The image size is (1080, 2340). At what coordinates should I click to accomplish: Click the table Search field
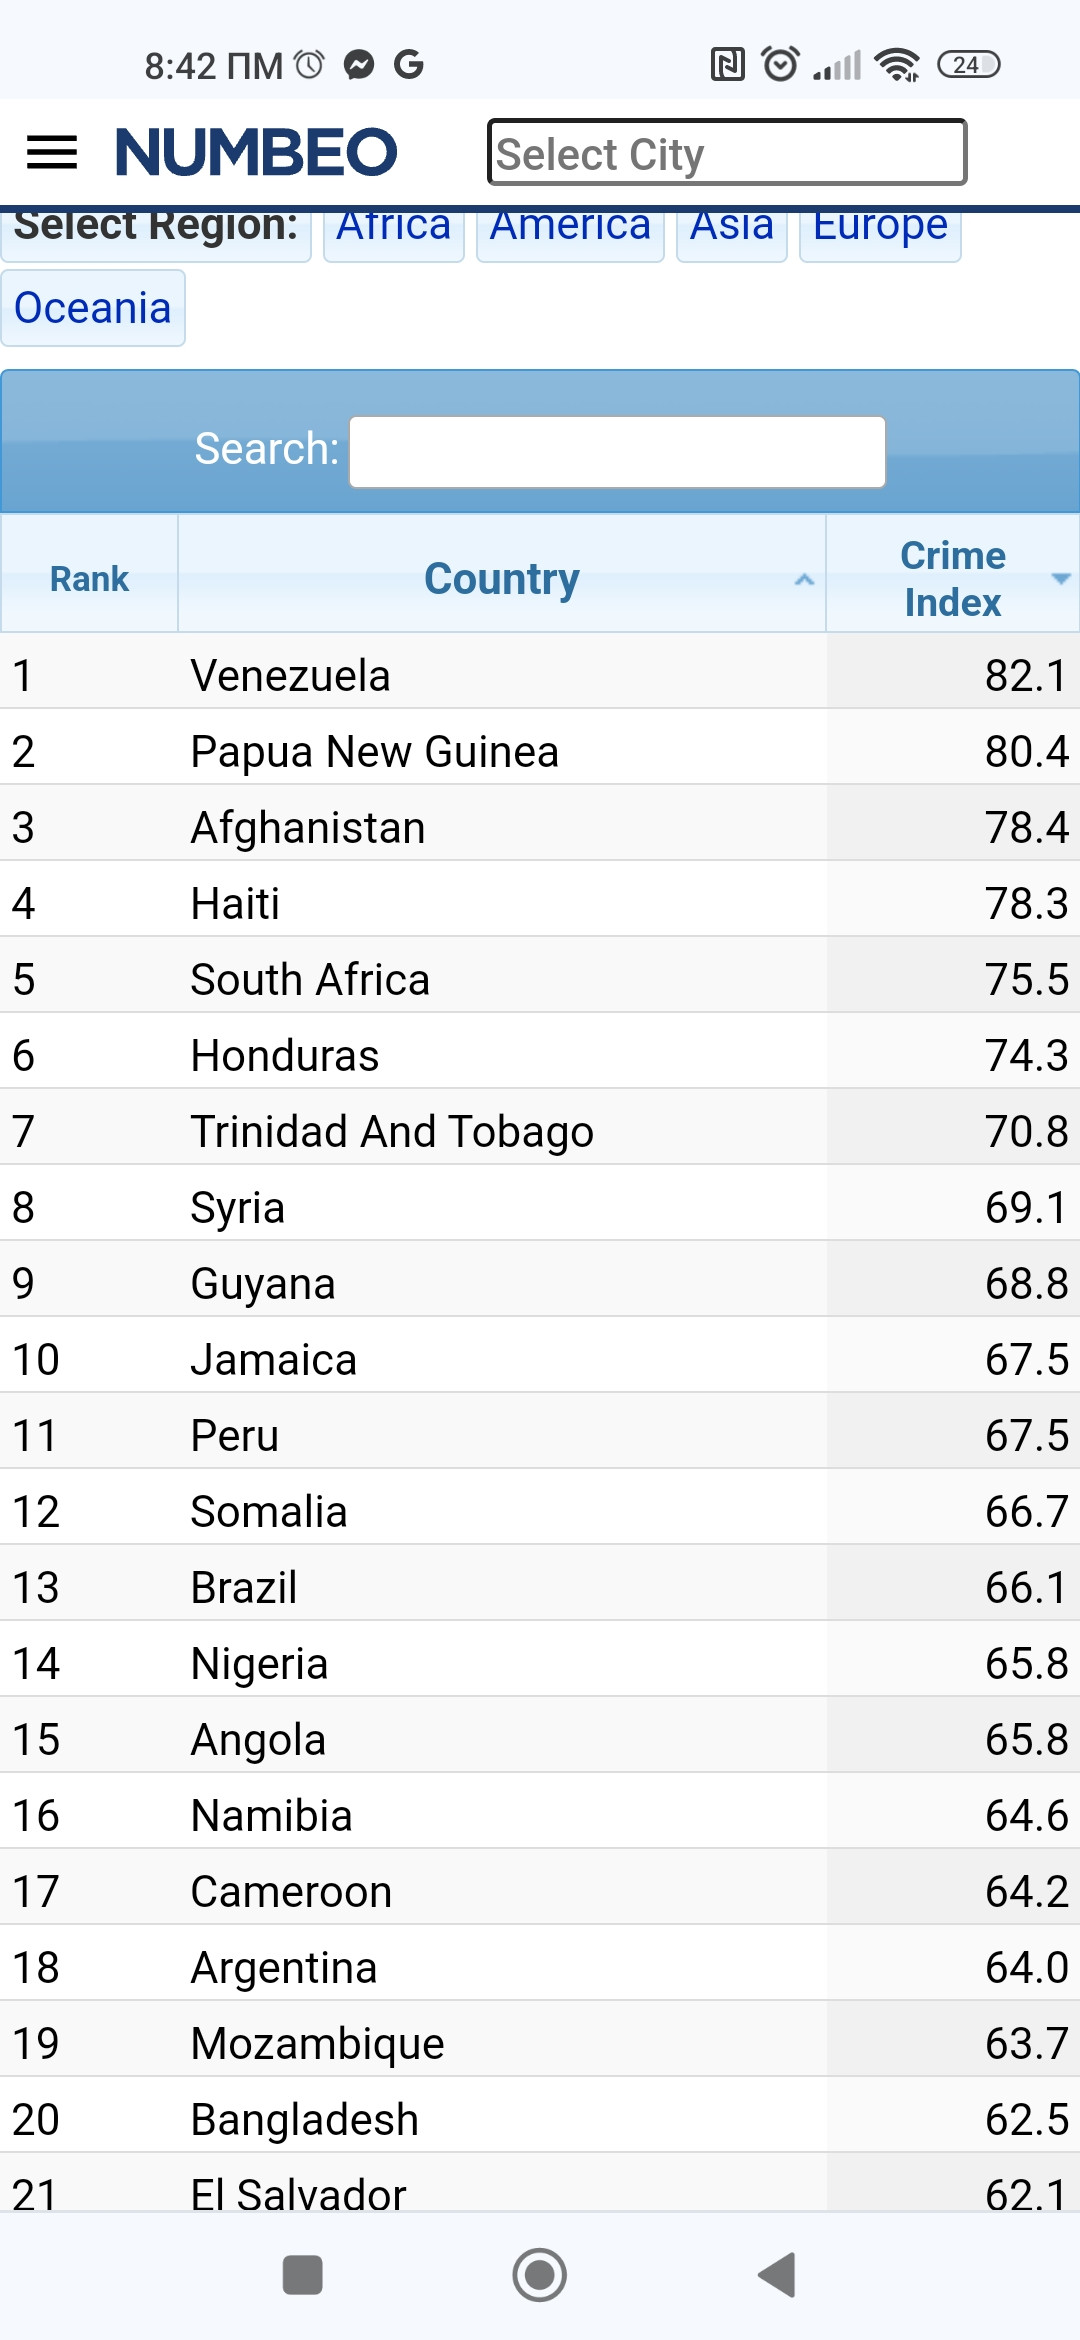[617, 452]
